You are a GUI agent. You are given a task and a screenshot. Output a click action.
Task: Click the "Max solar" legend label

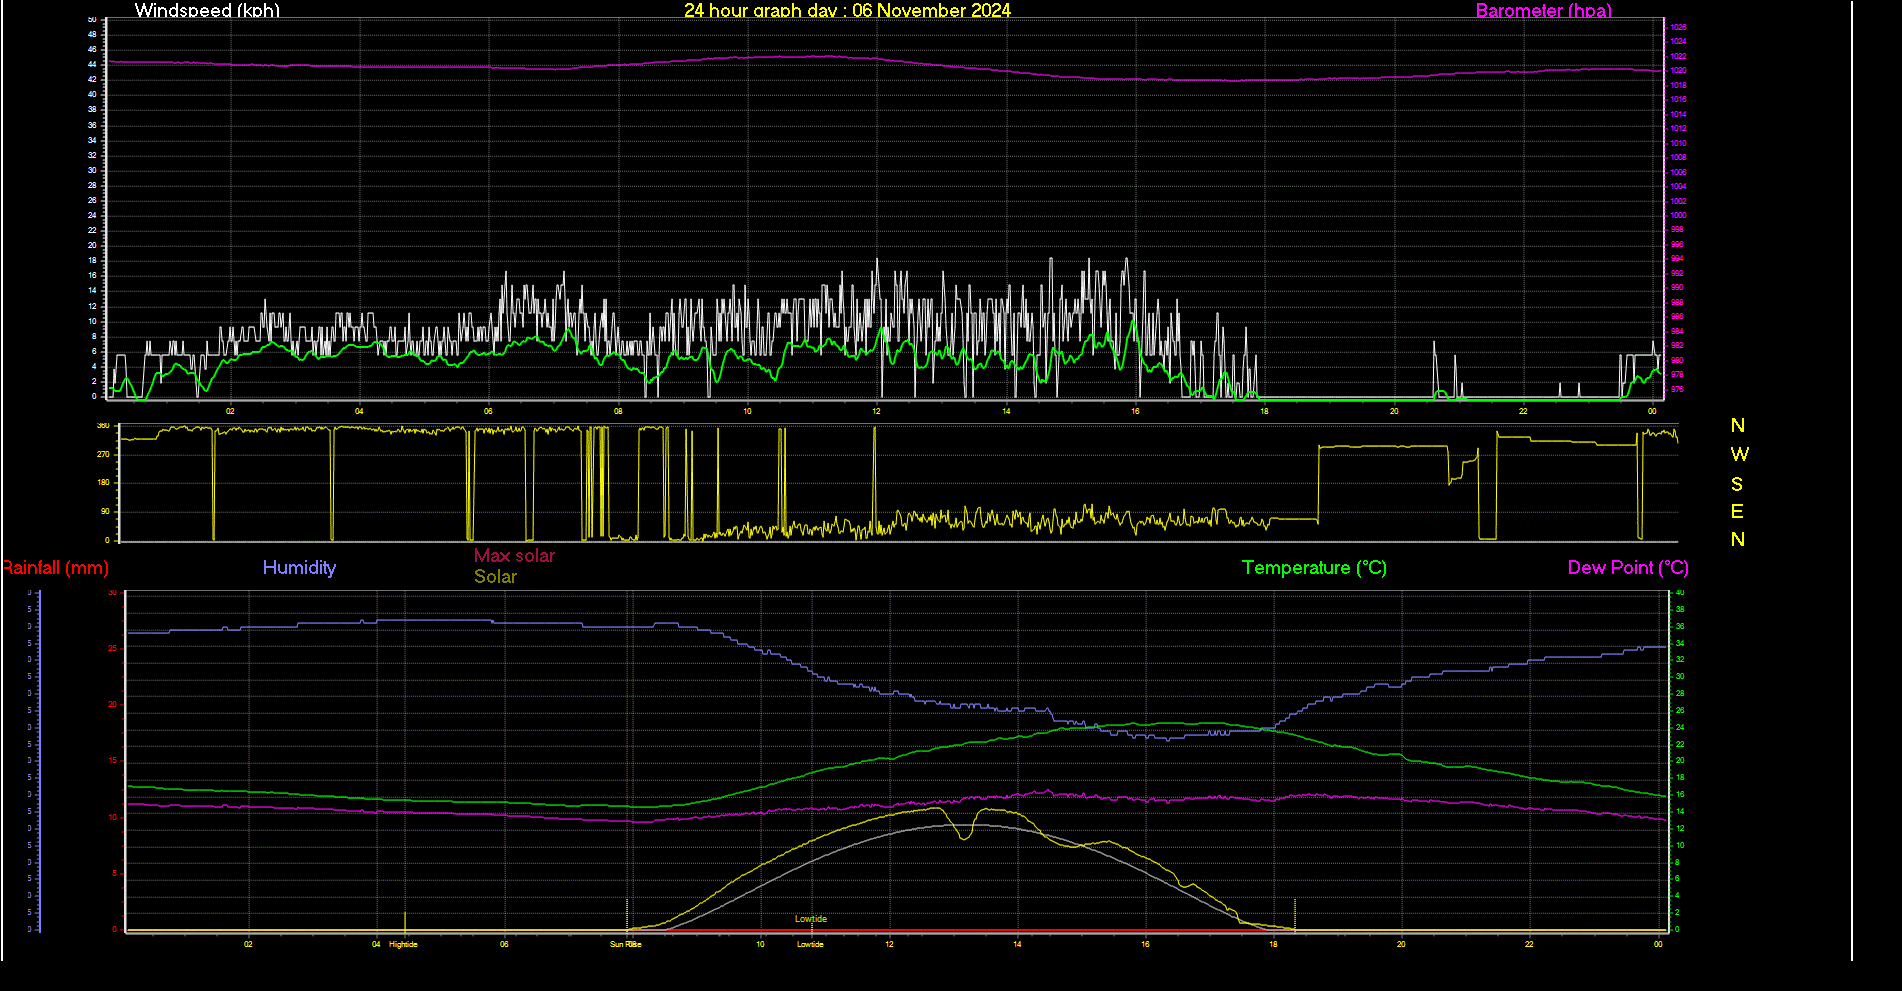point(514,555)
